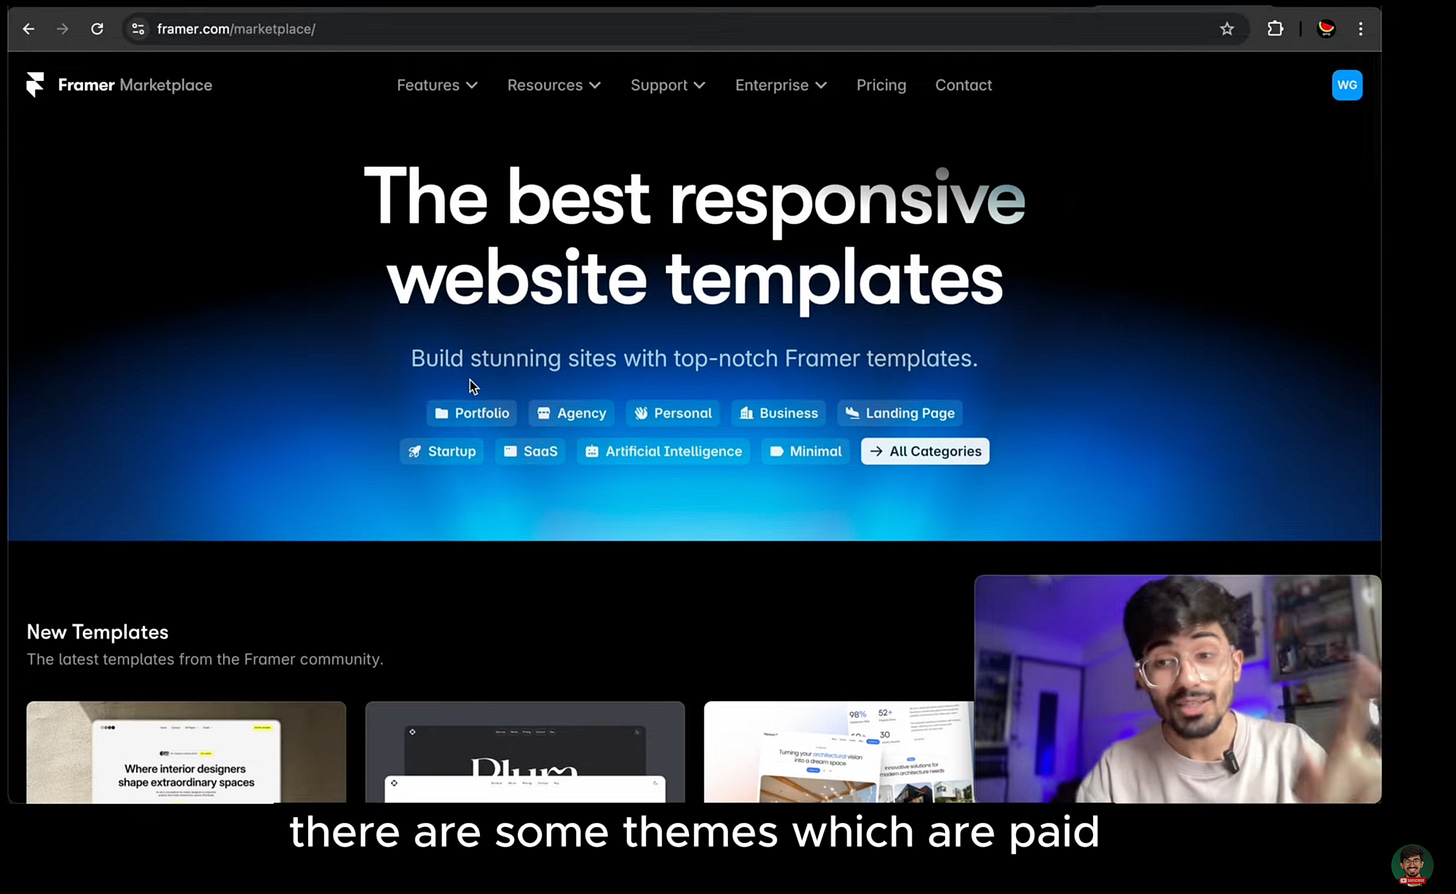The image size is (1456, 894).
Task: Click the folder icon on the Portfolio tag
Action: [x=441, y=413]
